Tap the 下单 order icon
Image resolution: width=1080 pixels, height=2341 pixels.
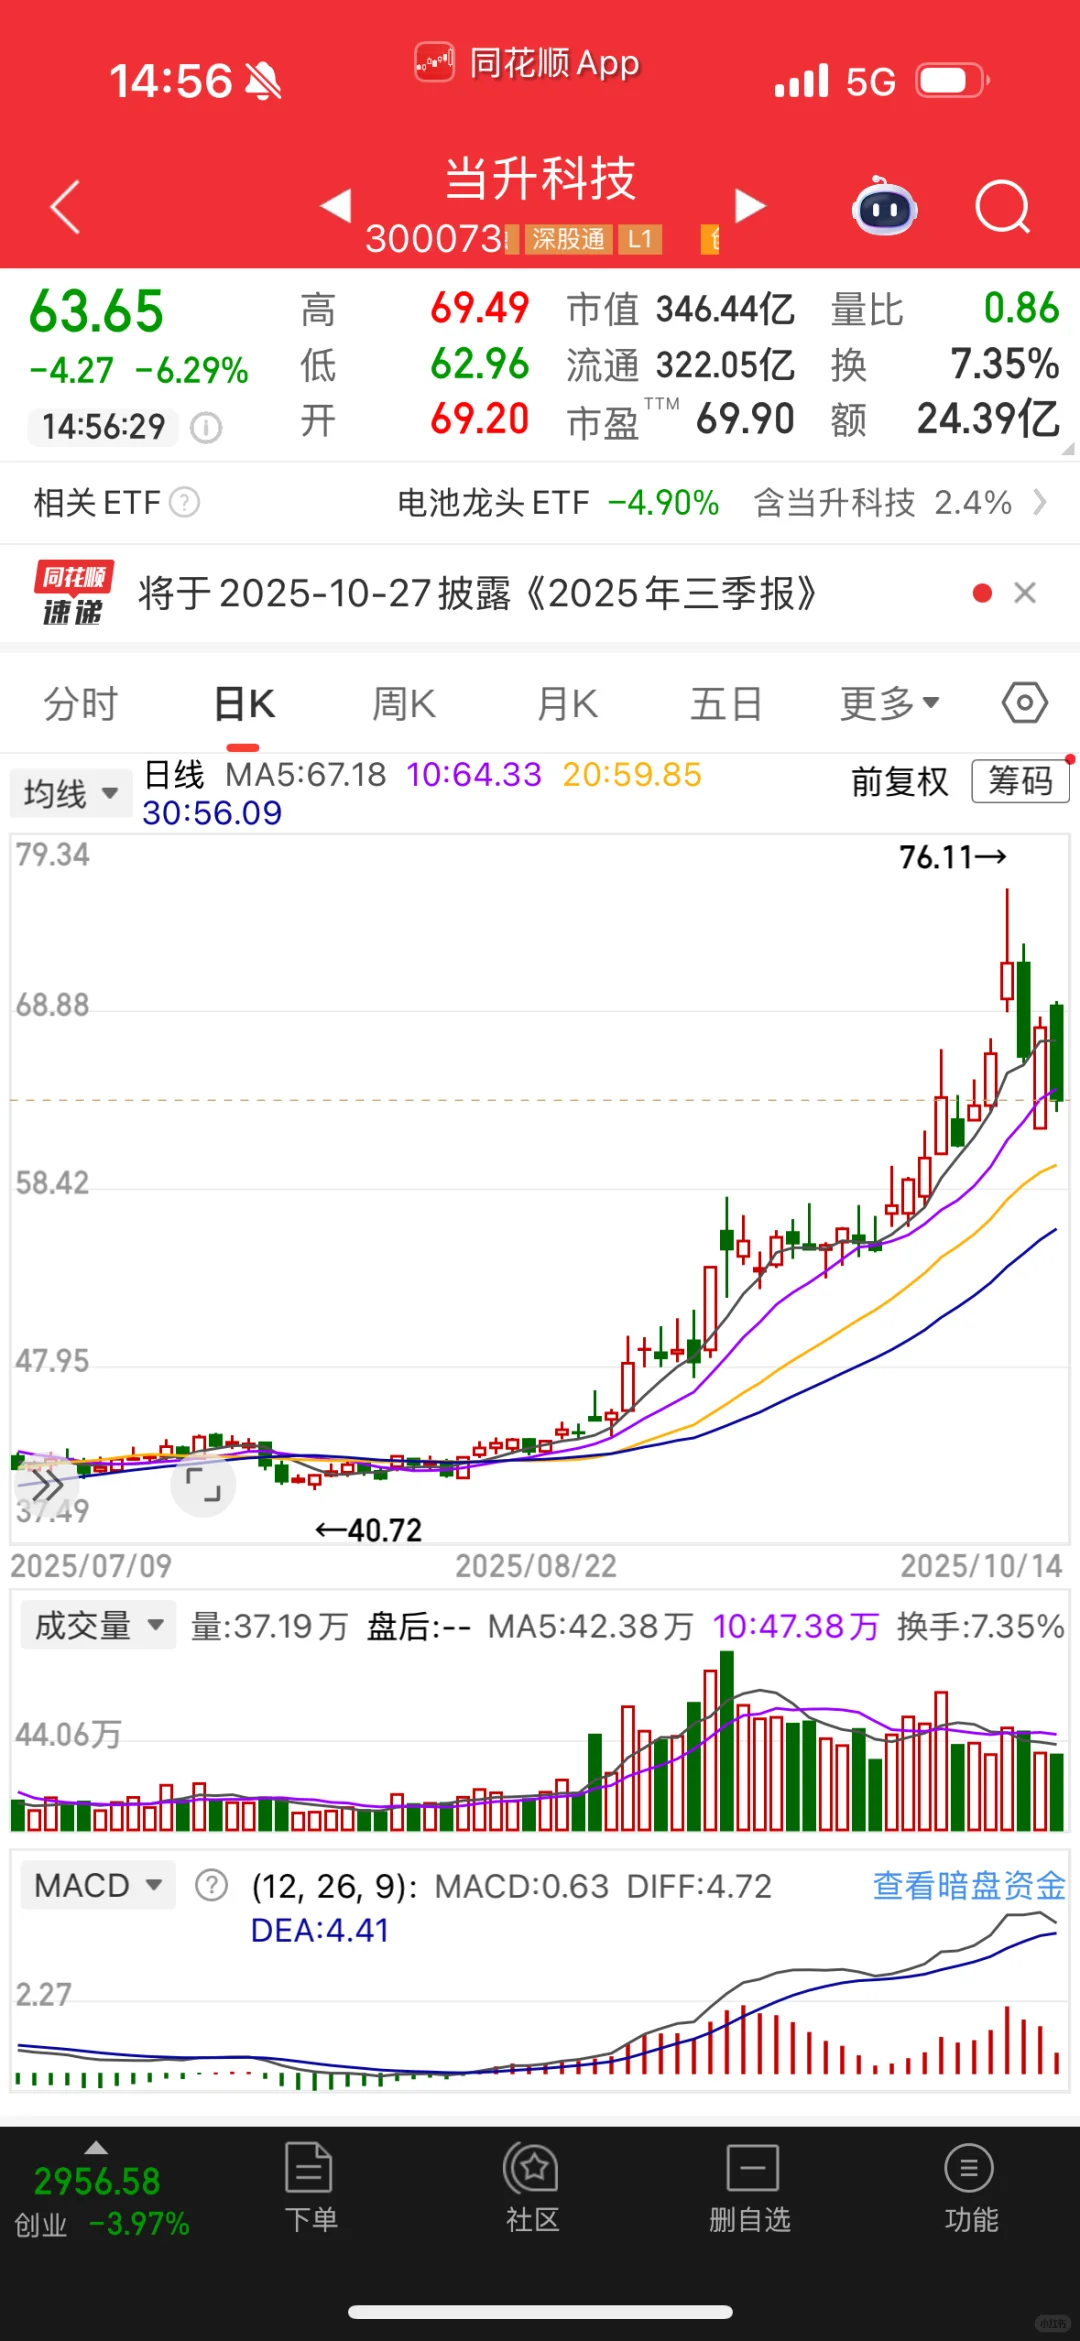(x=310, y=2188)
